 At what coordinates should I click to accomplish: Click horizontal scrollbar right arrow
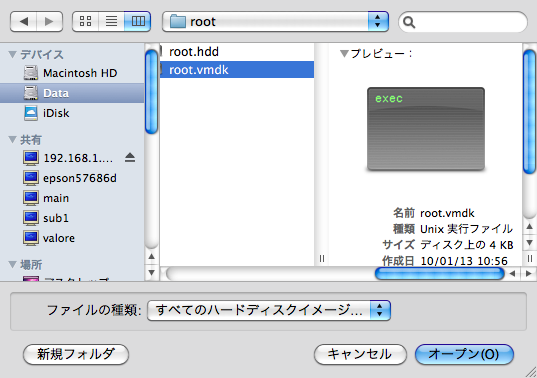tap(528, 274)
